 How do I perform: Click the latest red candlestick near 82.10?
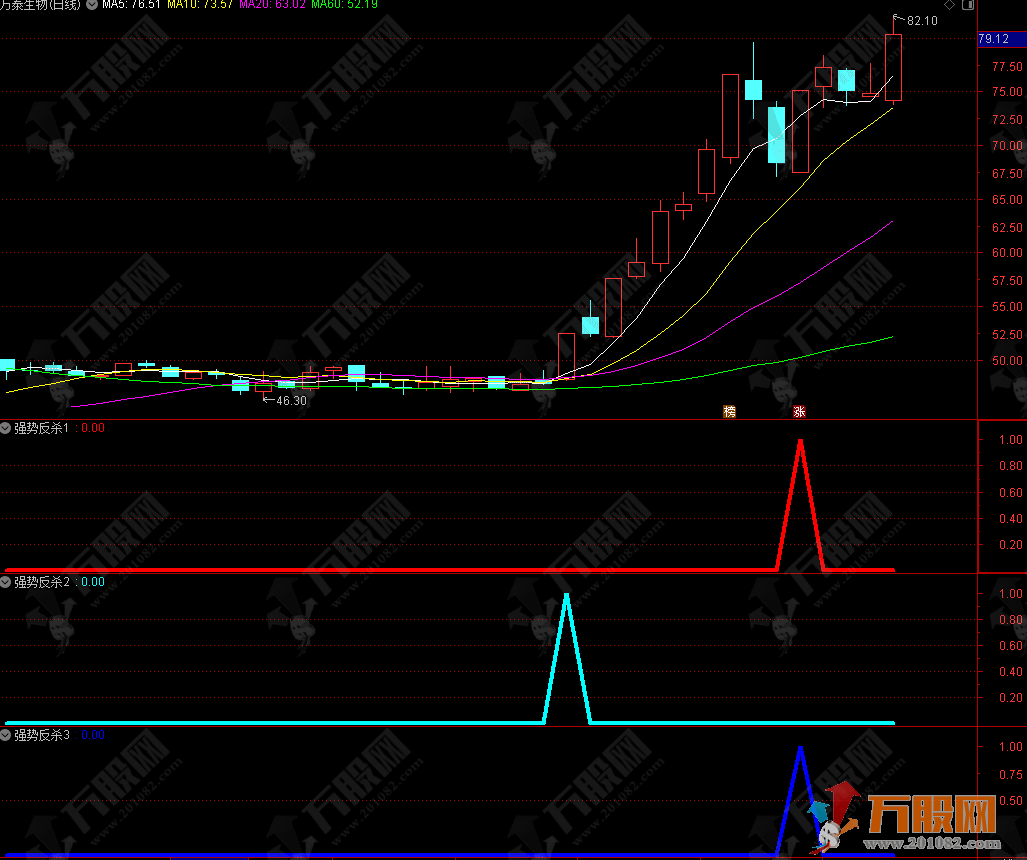(x=893, y=67)
